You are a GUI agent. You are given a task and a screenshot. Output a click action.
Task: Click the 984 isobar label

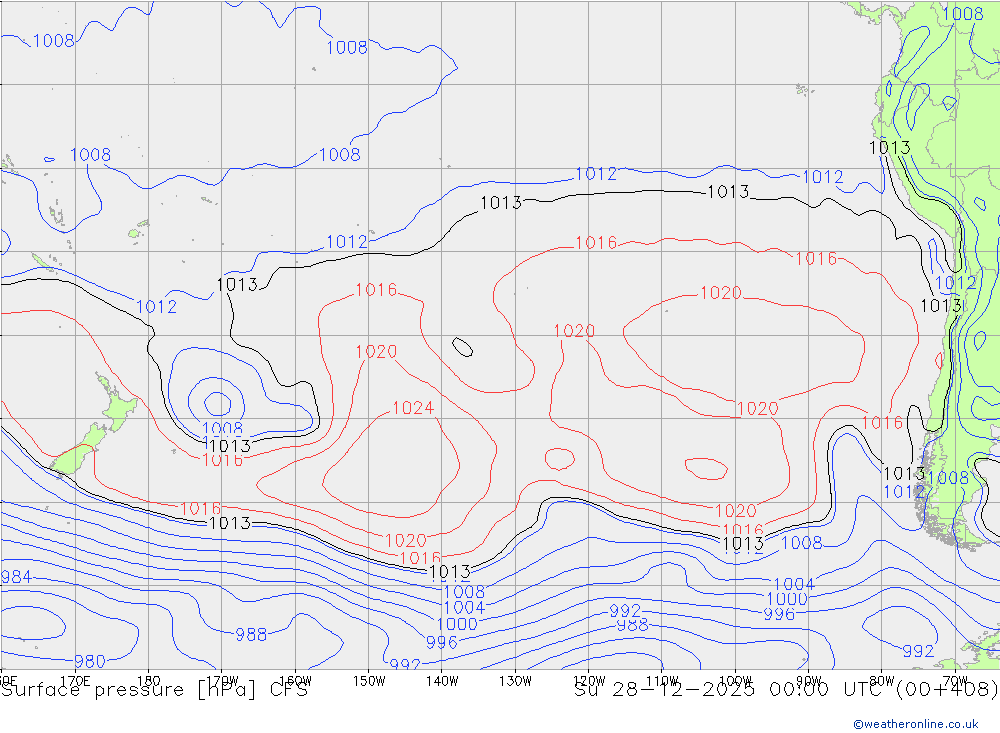click(x=16, y=577)
